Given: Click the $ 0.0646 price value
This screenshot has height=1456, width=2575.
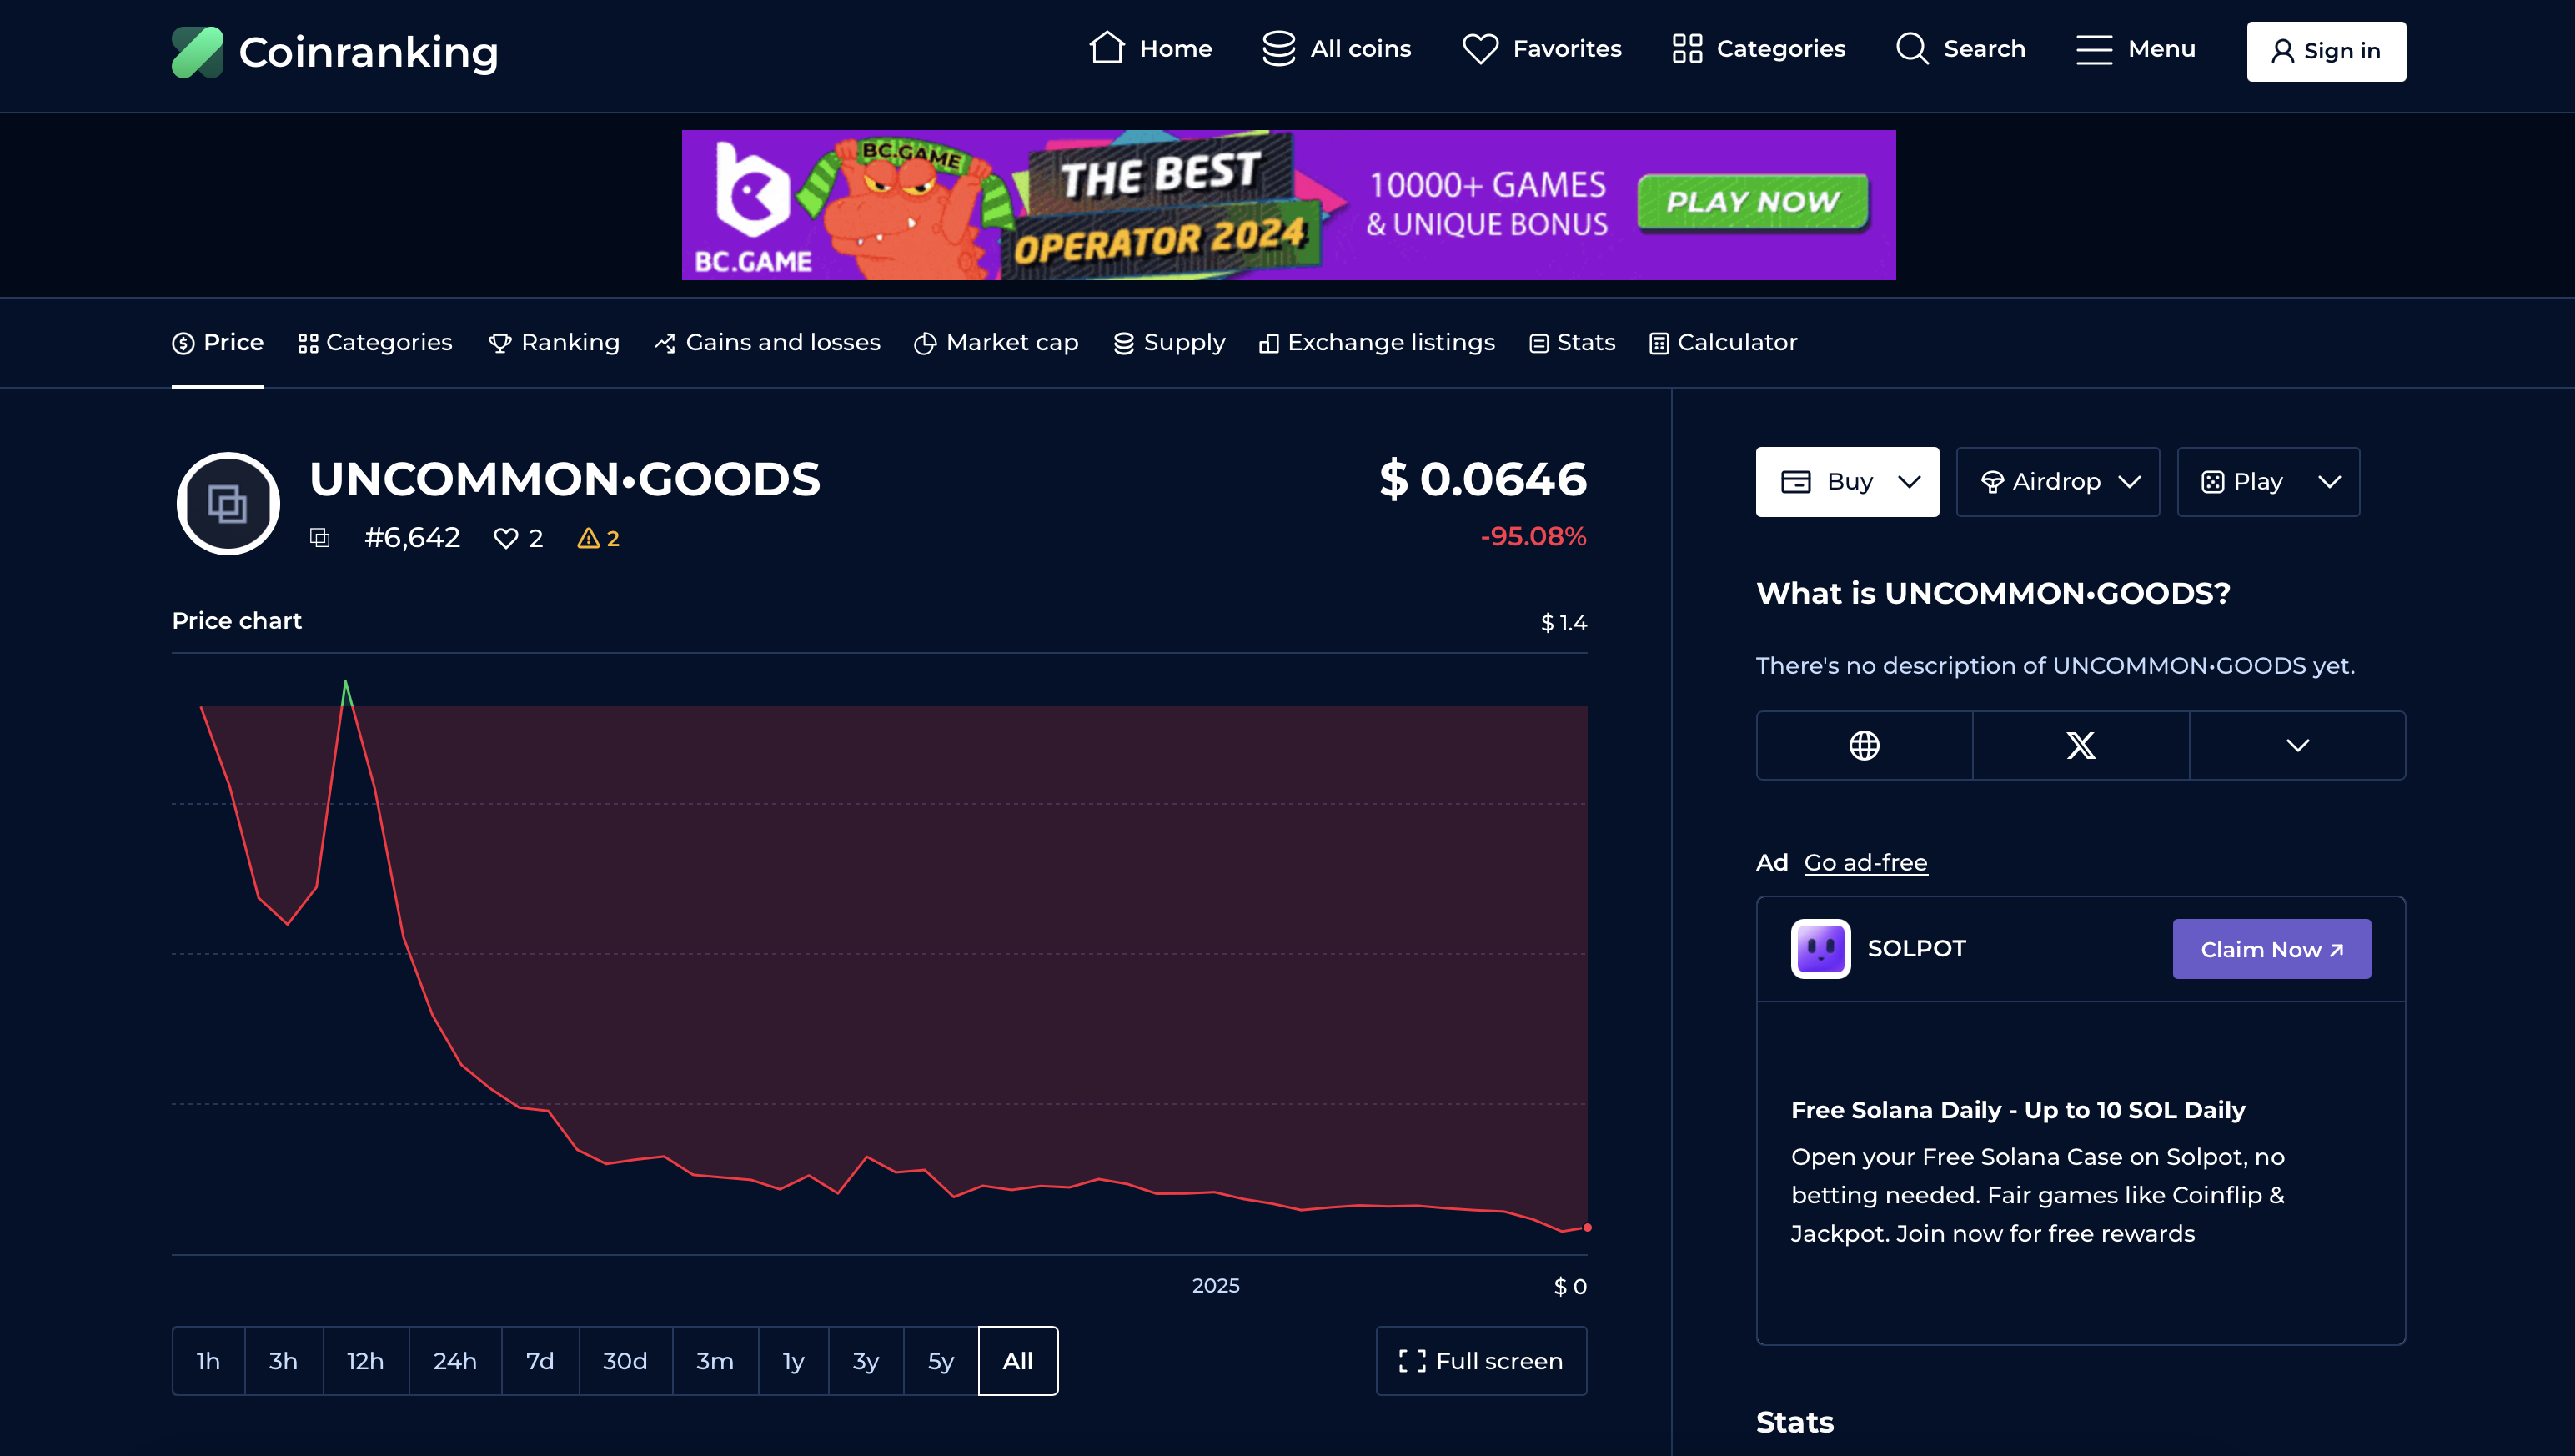Looking at the screenshot, I should (x=1483, y=479).
